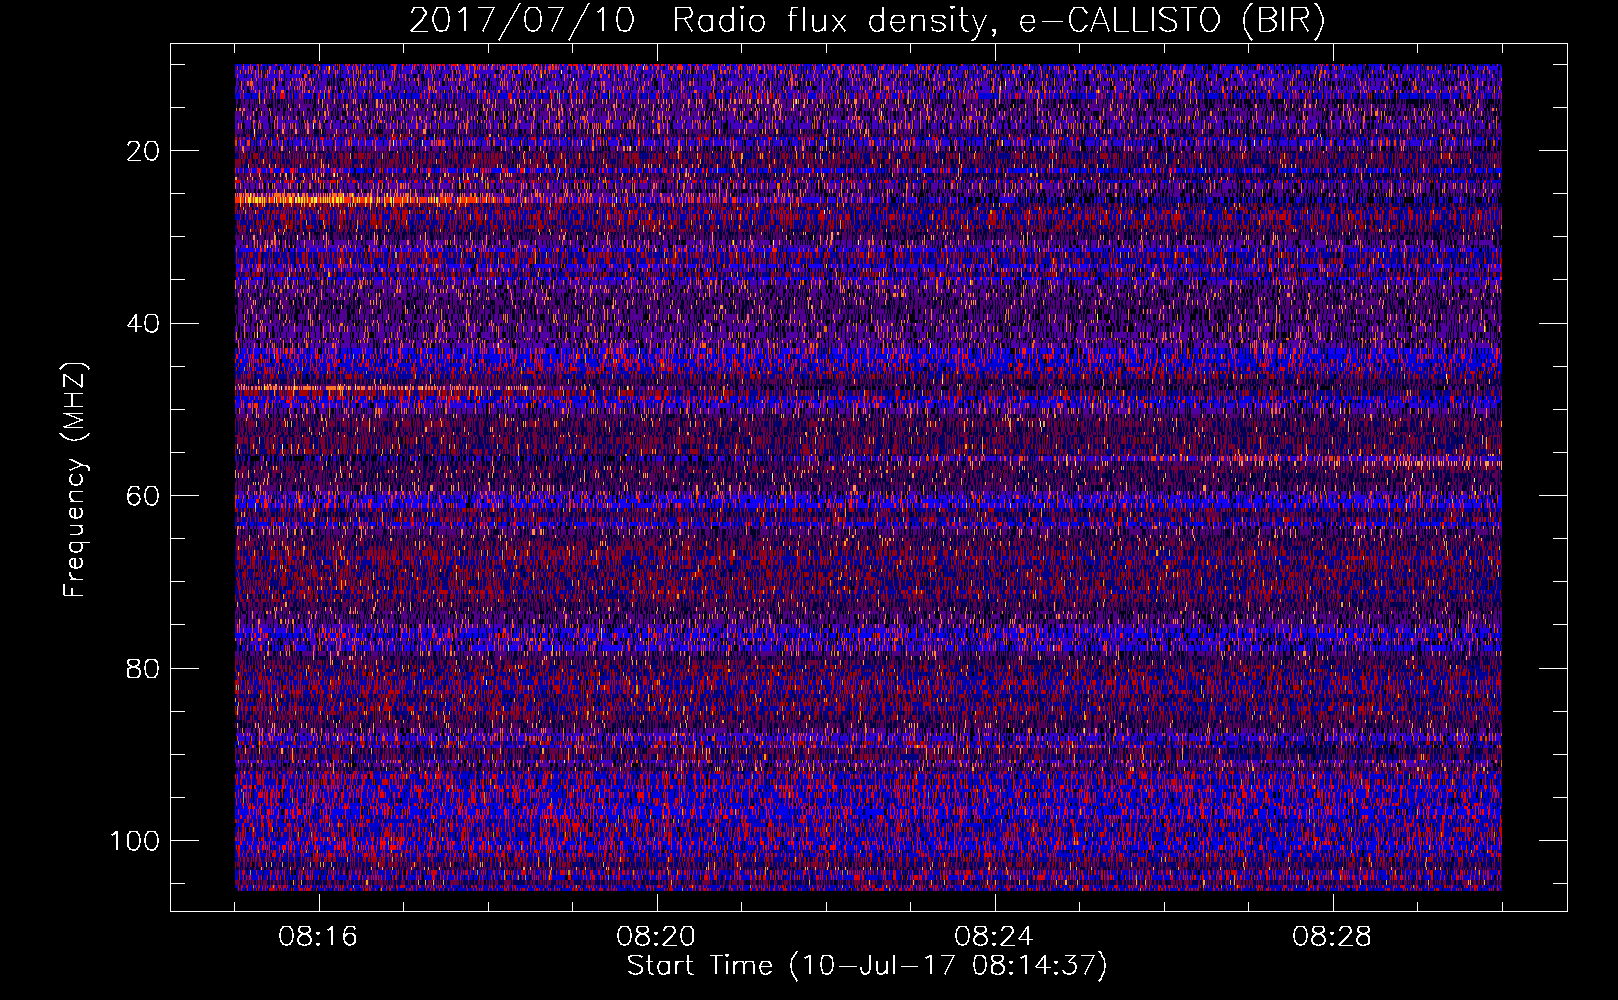Click the 40 frequency tick label
1618x1000 pixels.
click(144, 323)
